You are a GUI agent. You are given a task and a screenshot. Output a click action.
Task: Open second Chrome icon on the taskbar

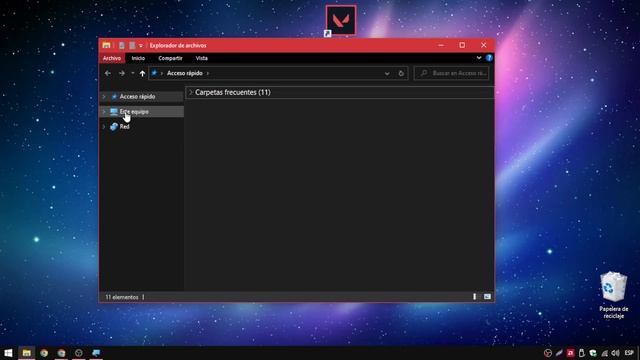click(x=61, y=353)
